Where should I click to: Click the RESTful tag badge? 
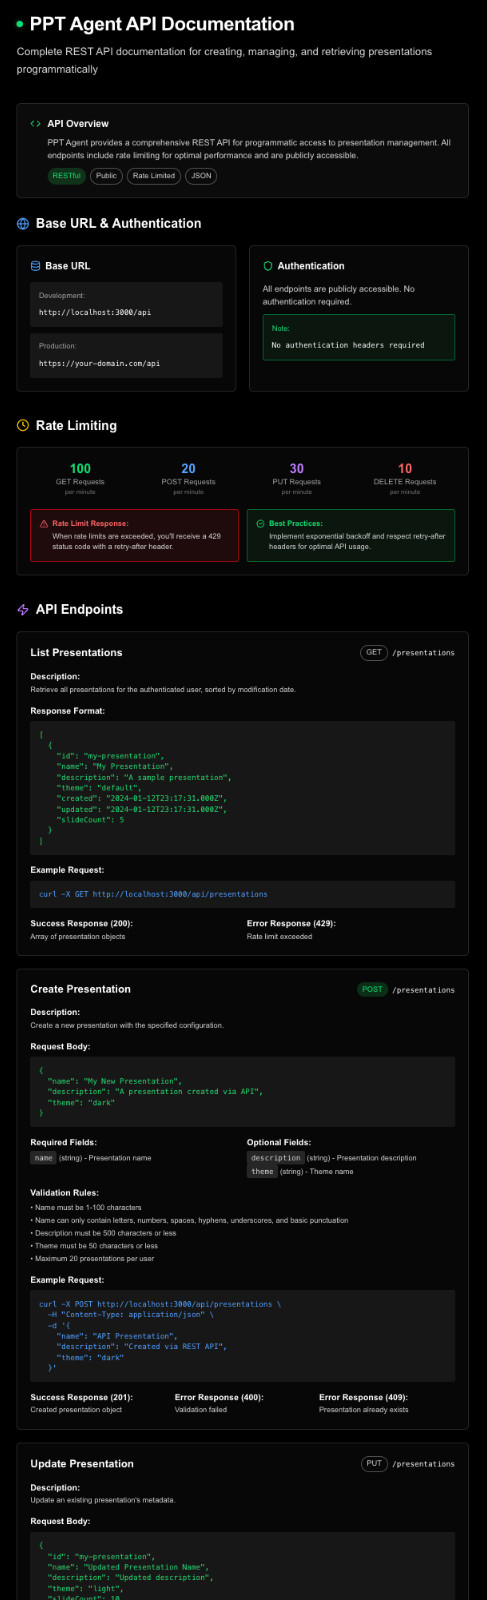click(67, 176)
